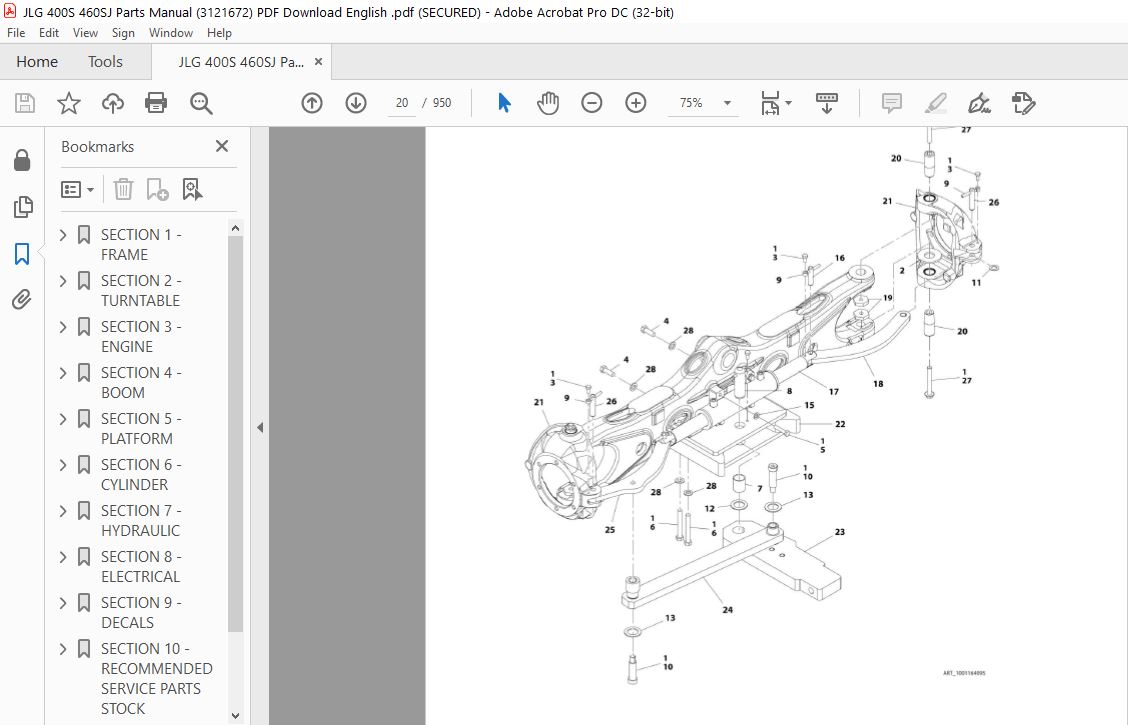Open the Sign menu
The image size is (1128, 725).
point(123,32)
